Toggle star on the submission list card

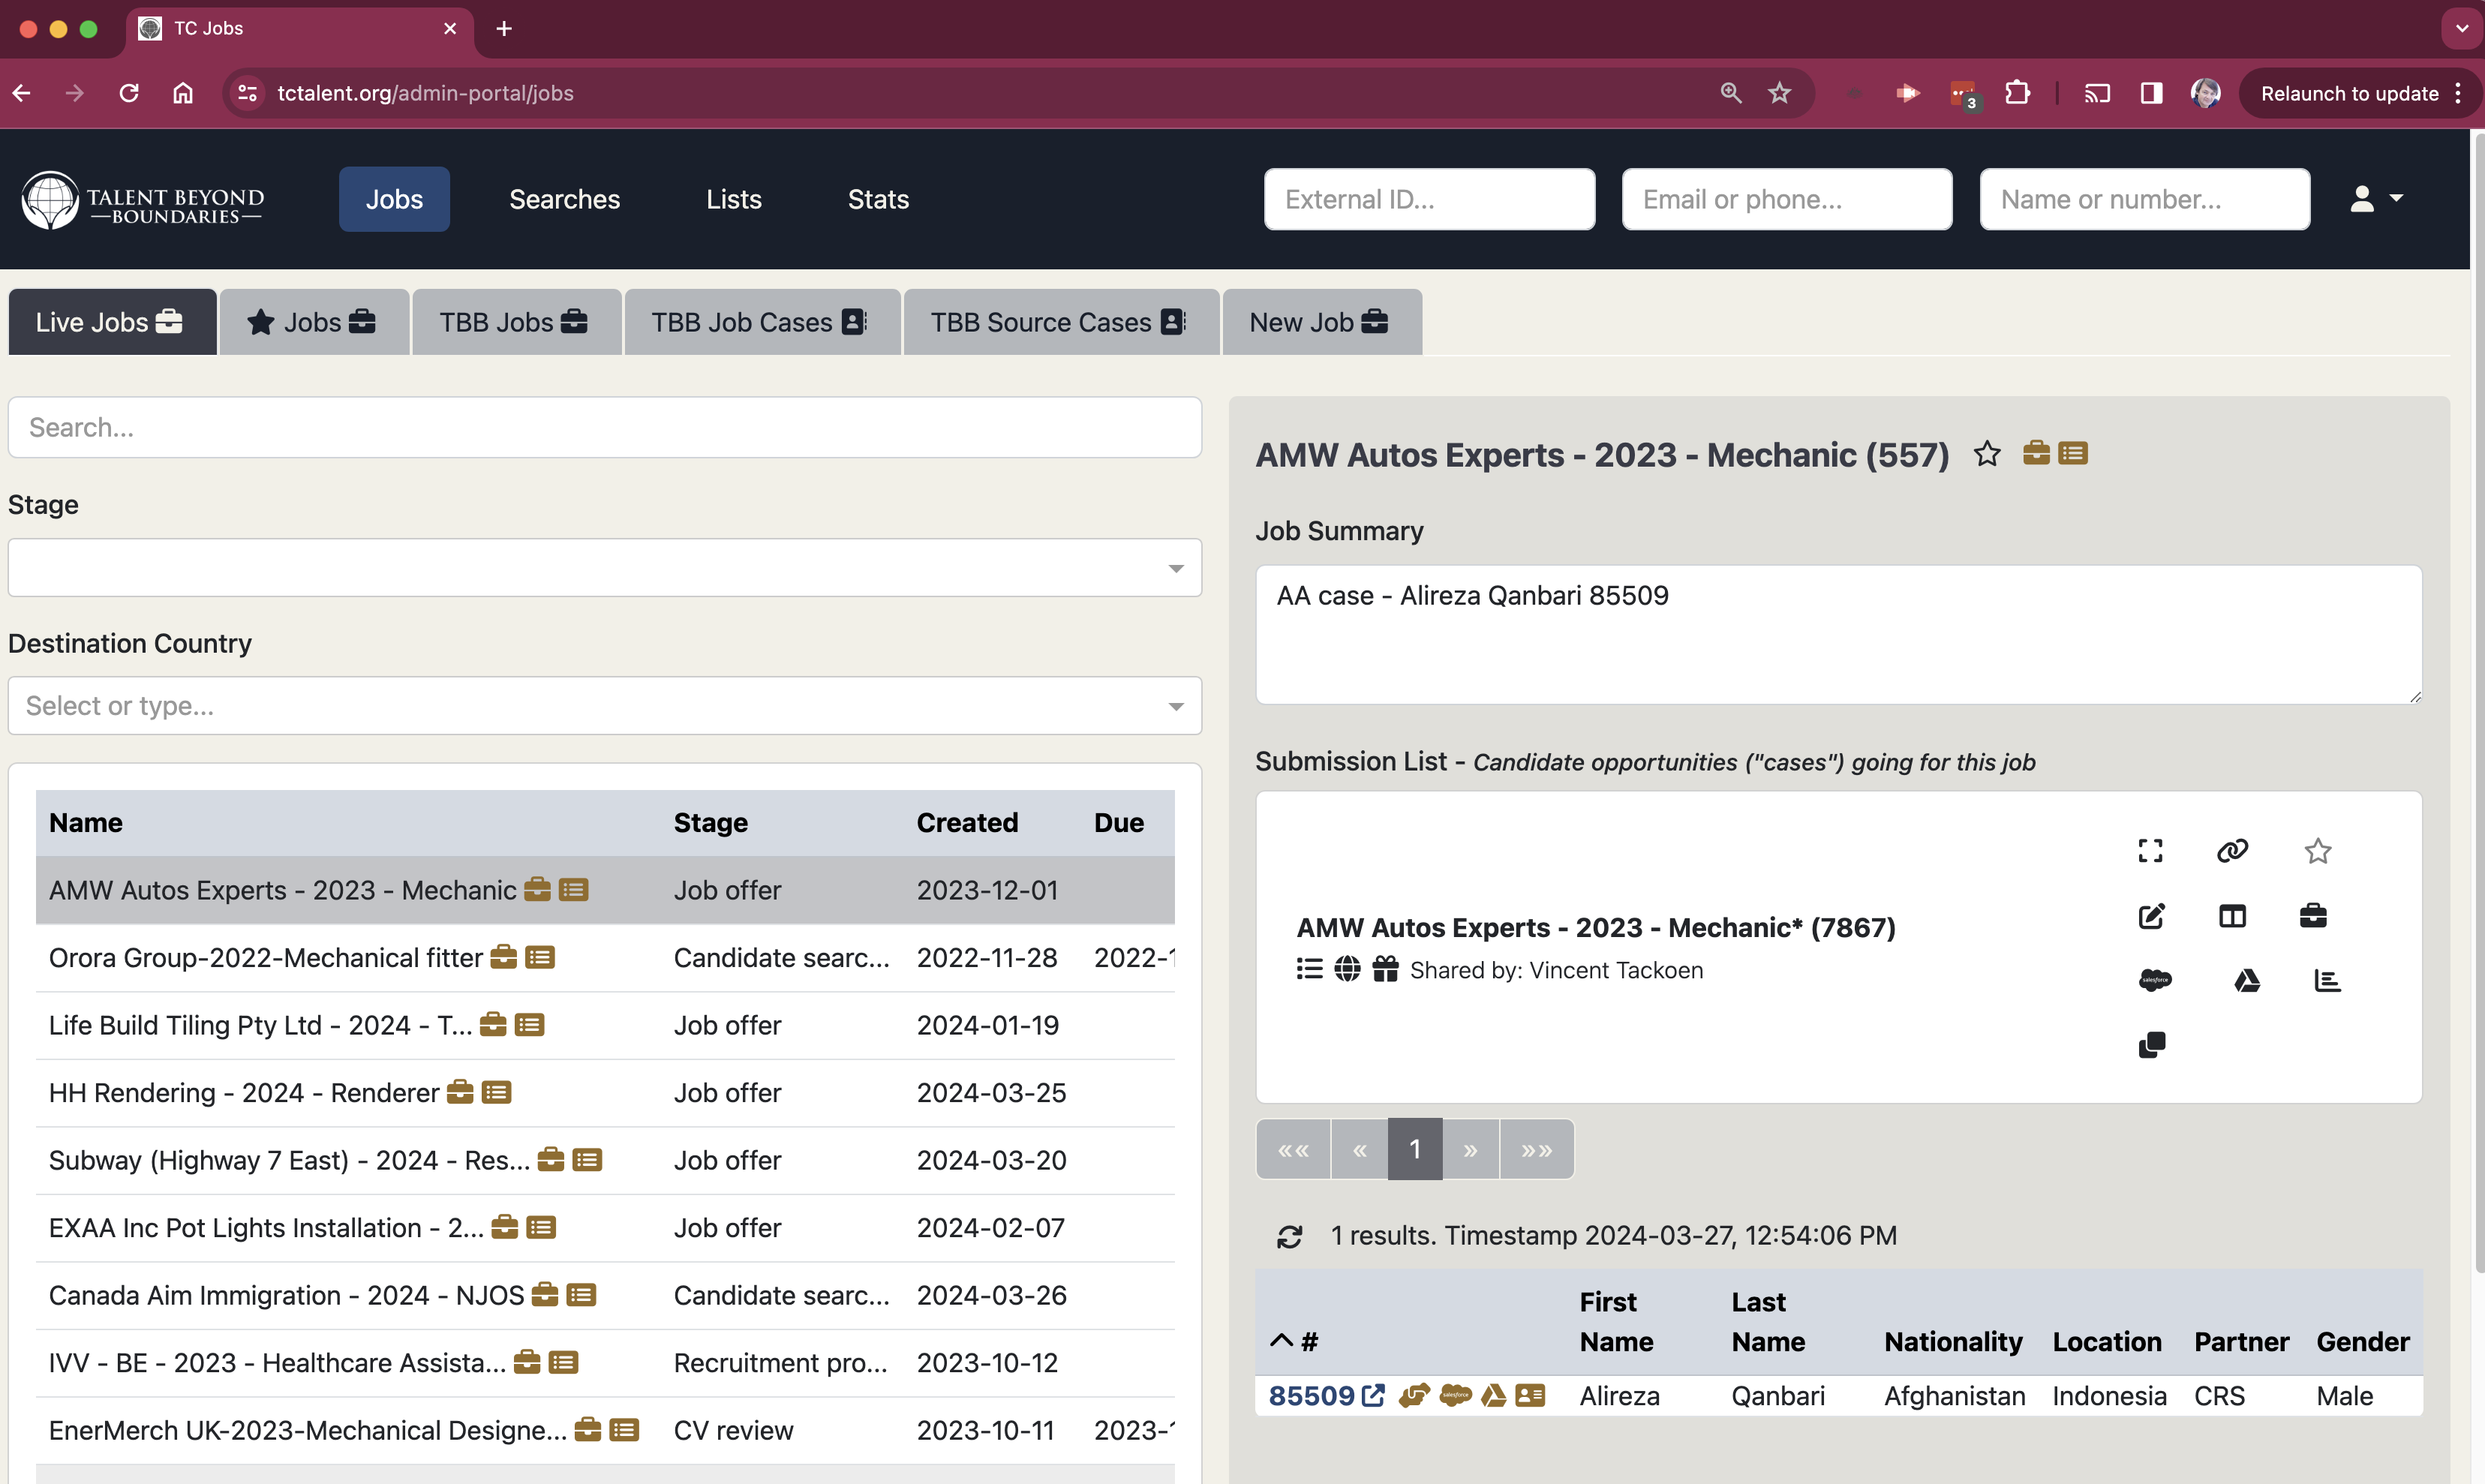(2317, 851)
